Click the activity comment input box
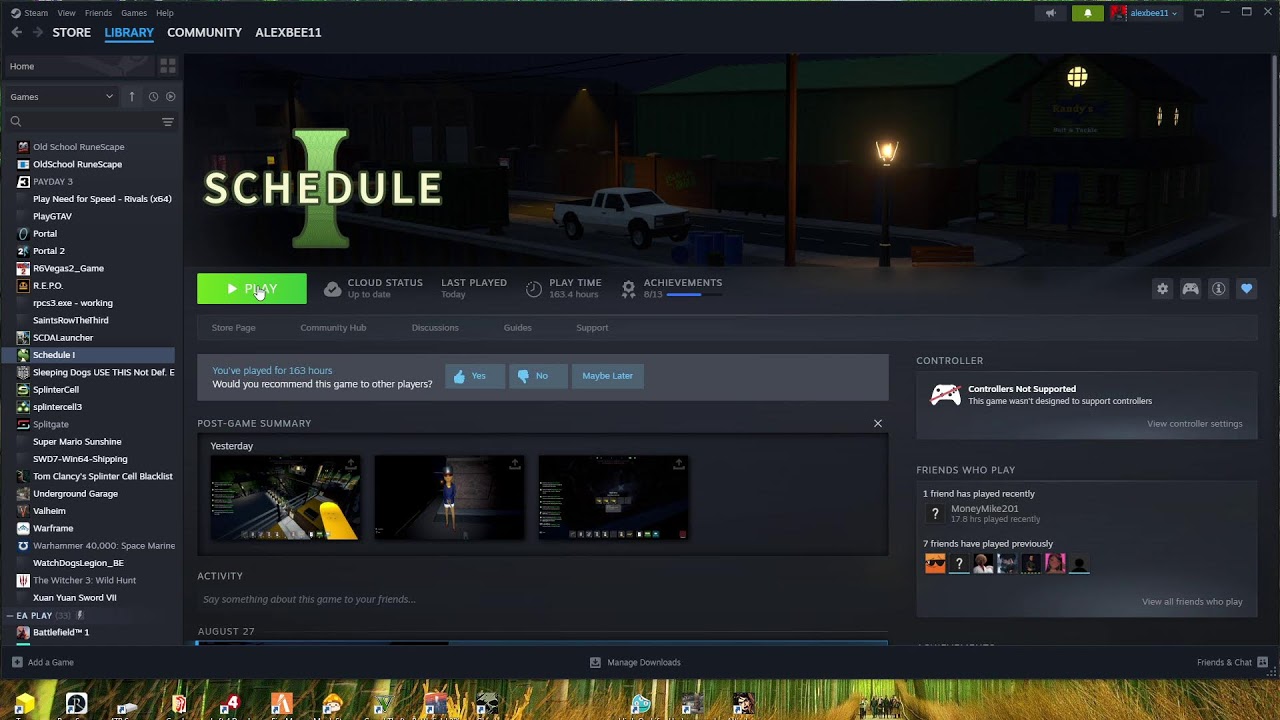The width and height of the screenshot is (1280, 720). click(x=540, y=599)
